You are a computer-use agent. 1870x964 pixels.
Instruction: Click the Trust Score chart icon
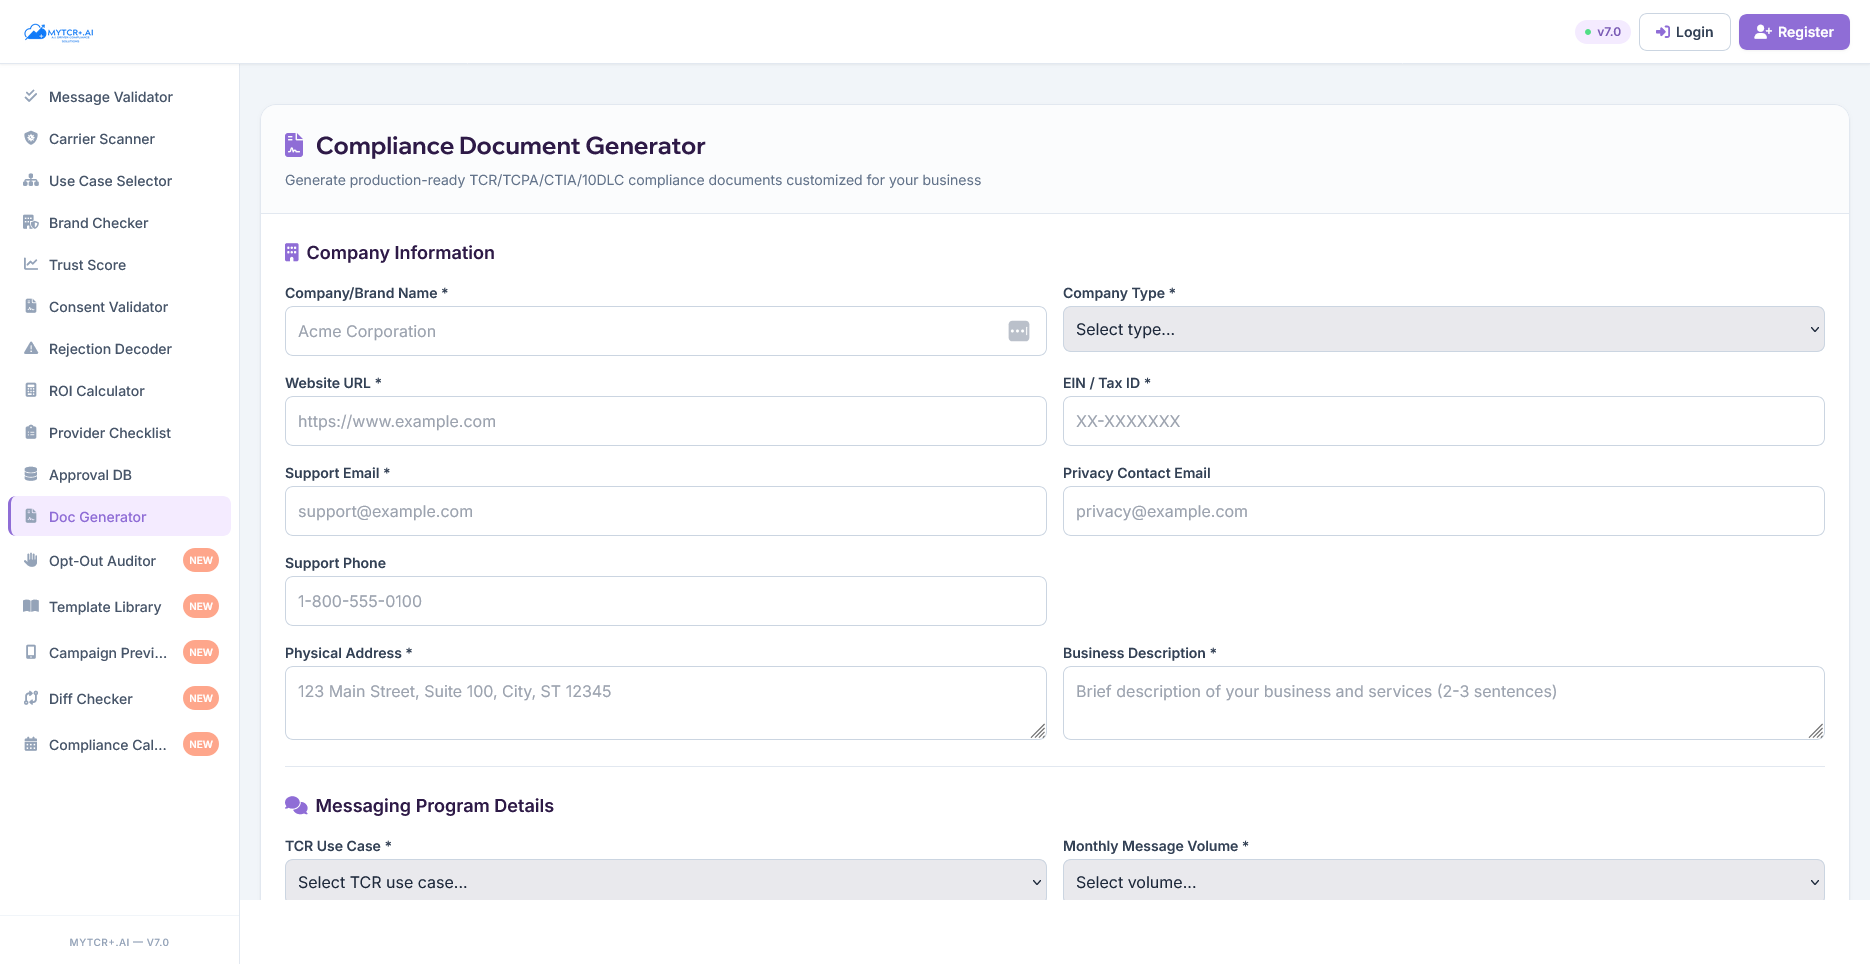pos(31,265)
